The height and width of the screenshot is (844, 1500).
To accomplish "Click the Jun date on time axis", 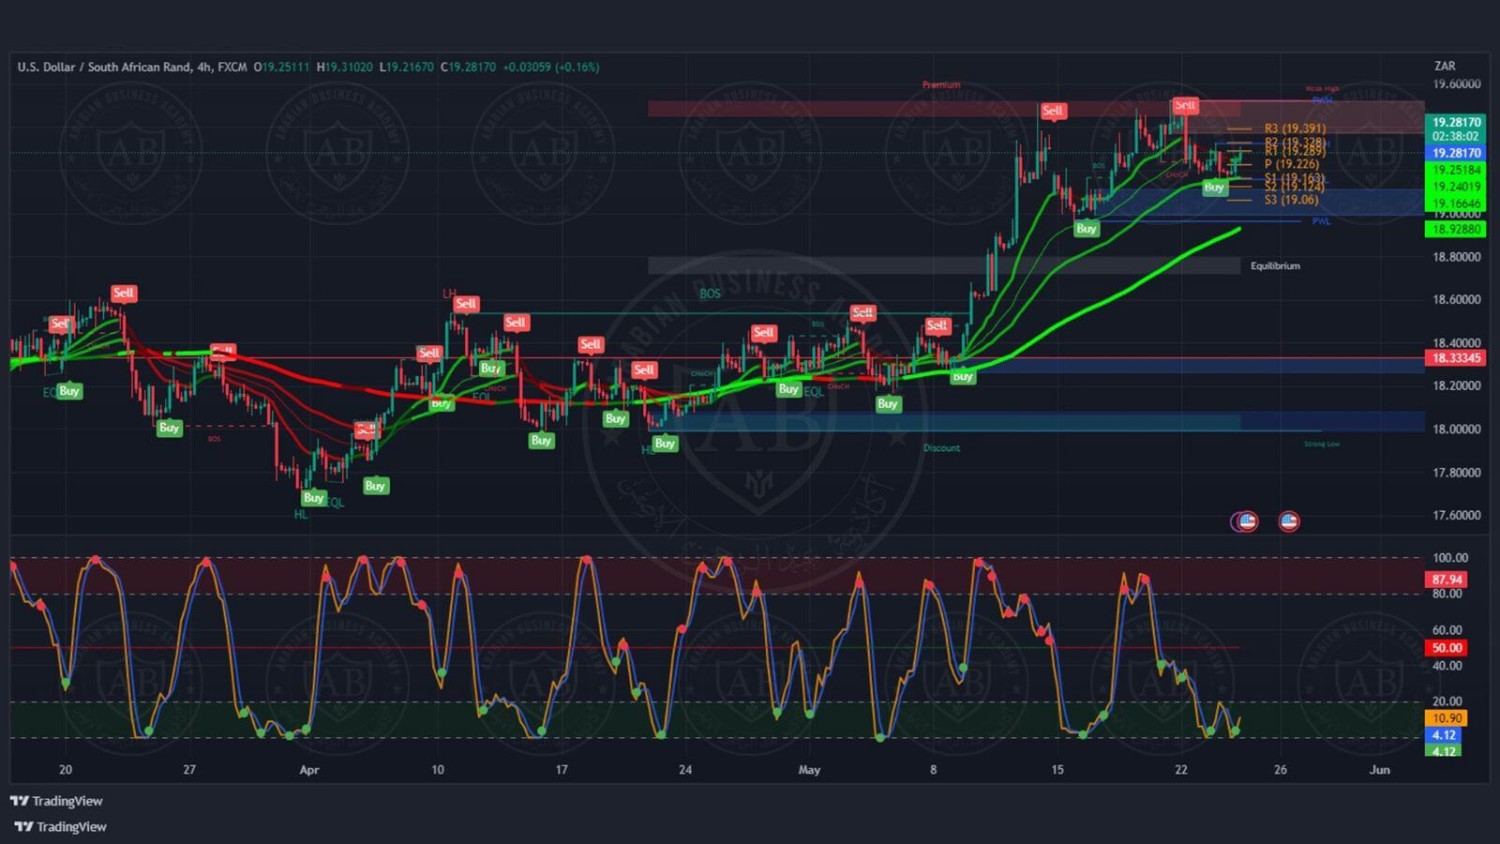I will [1380, 770].
